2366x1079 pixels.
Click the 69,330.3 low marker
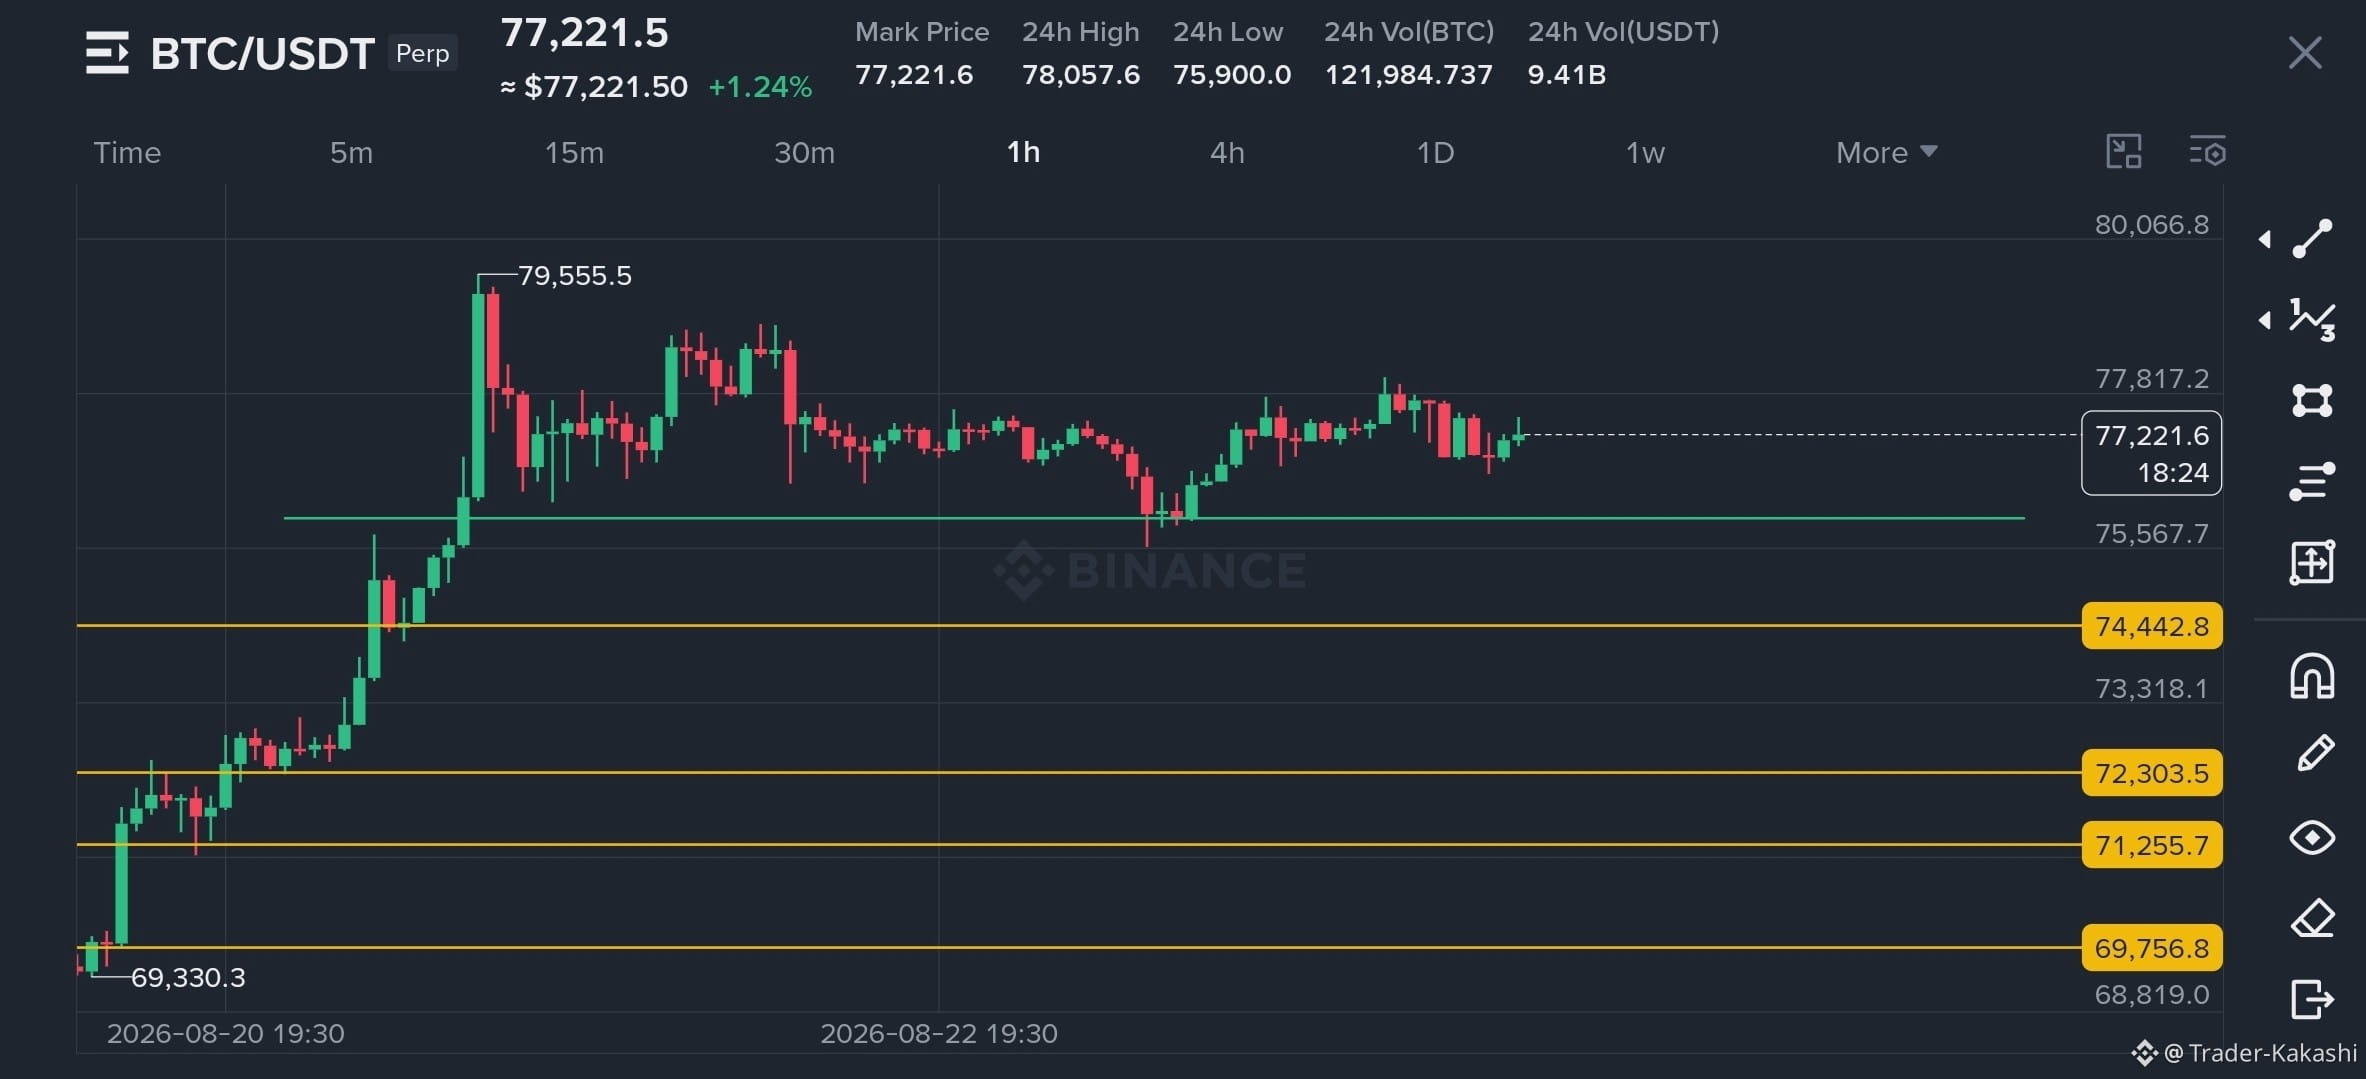click(188, 977)
